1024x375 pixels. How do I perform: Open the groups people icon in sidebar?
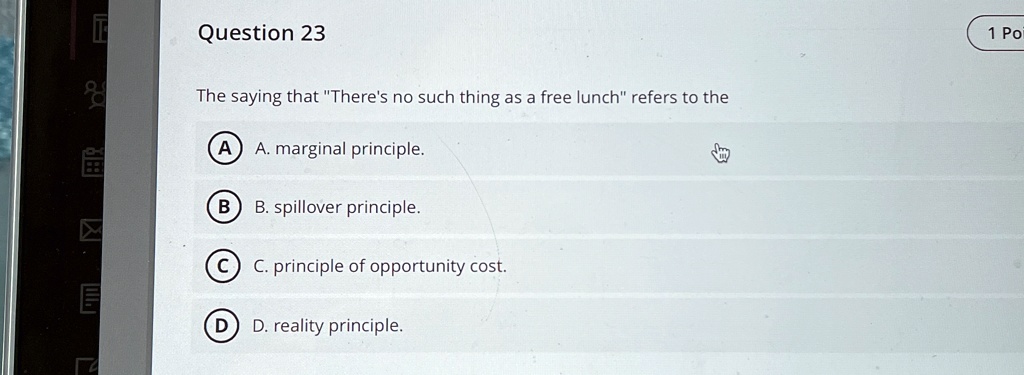(97, 95)
